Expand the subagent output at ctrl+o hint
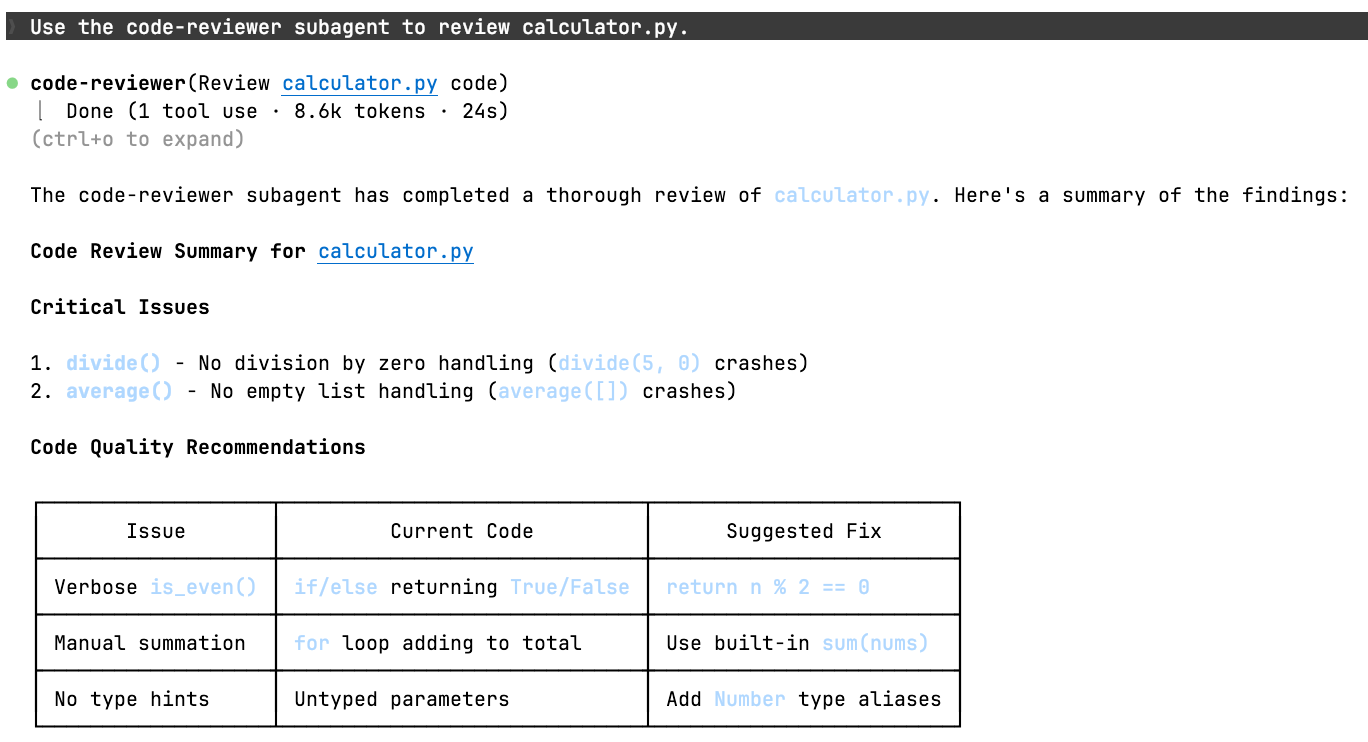 tap(137, 139)
